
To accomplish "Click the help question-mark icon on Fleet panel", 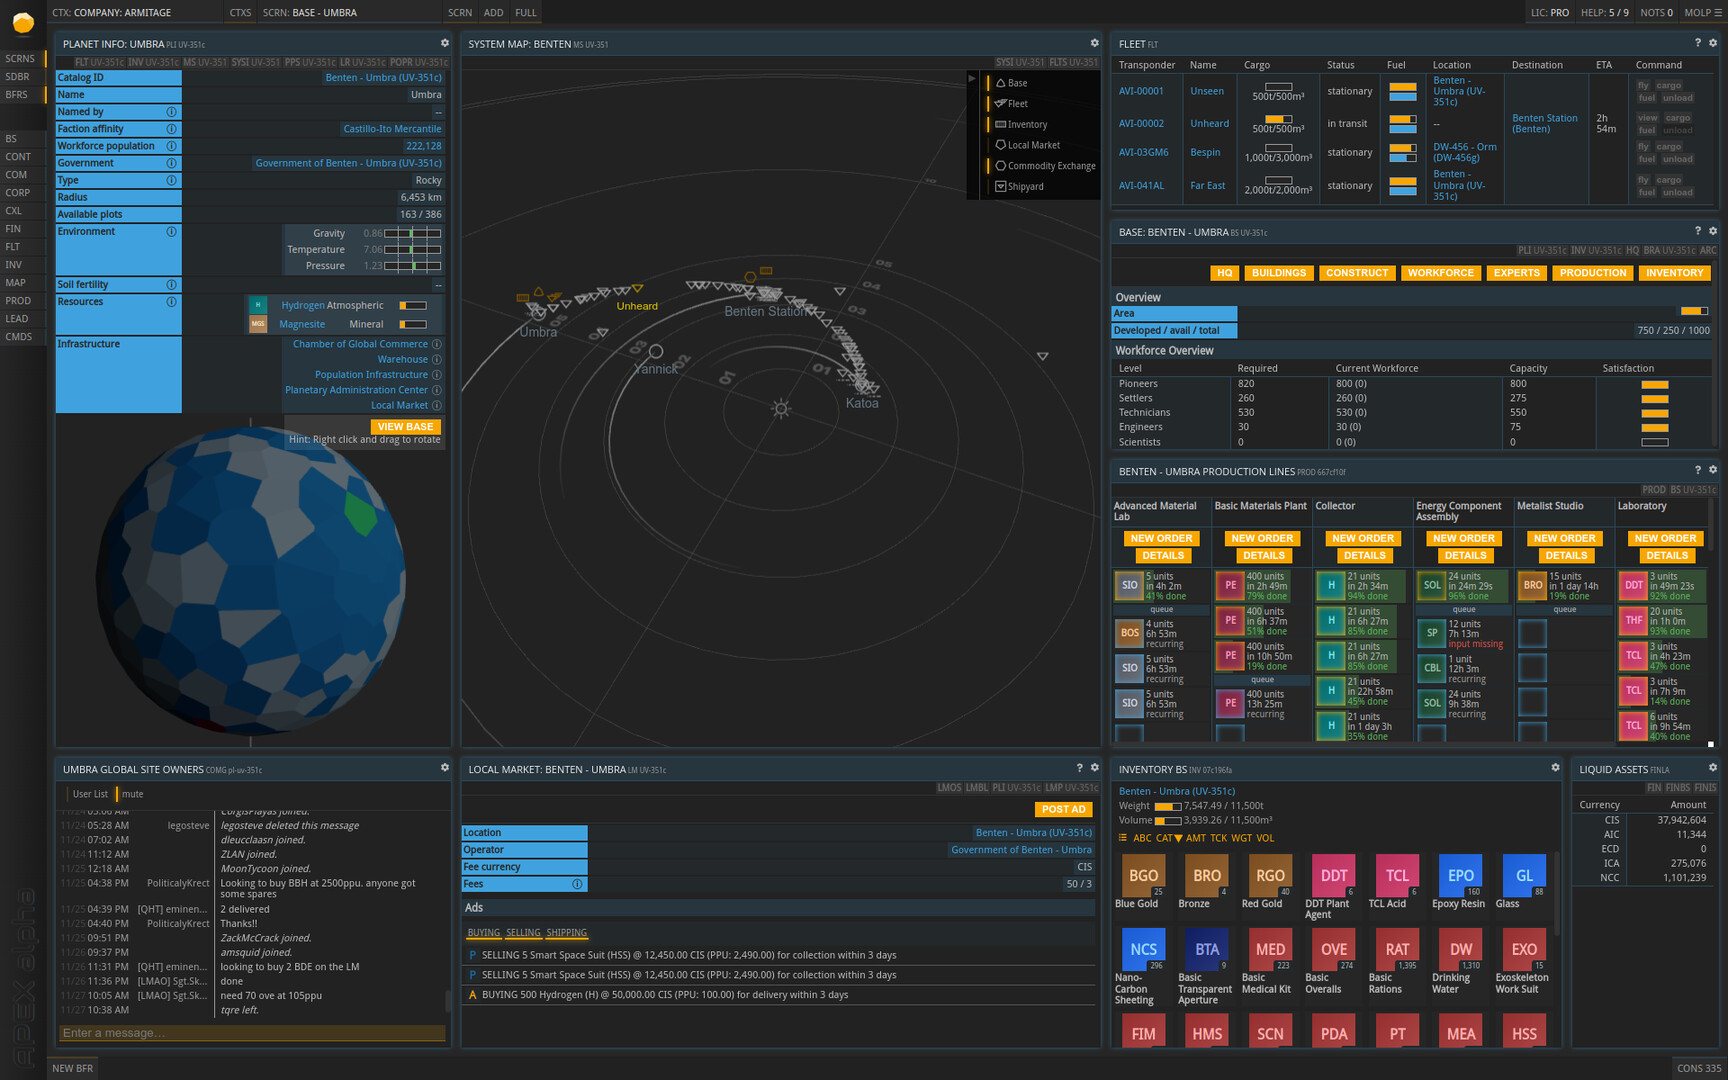I will (1697, 42).
